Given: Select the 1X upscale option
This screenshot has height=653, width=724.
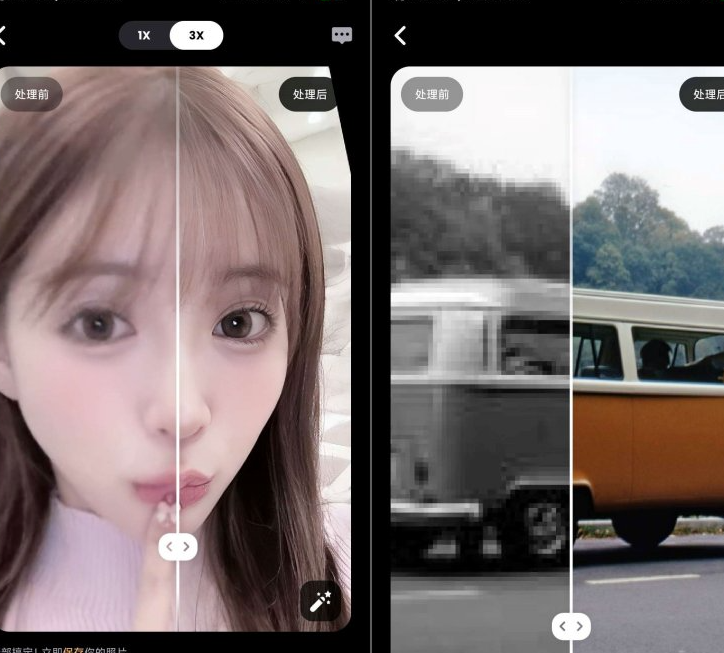Looking at the screenshot, I should (144, 36).
